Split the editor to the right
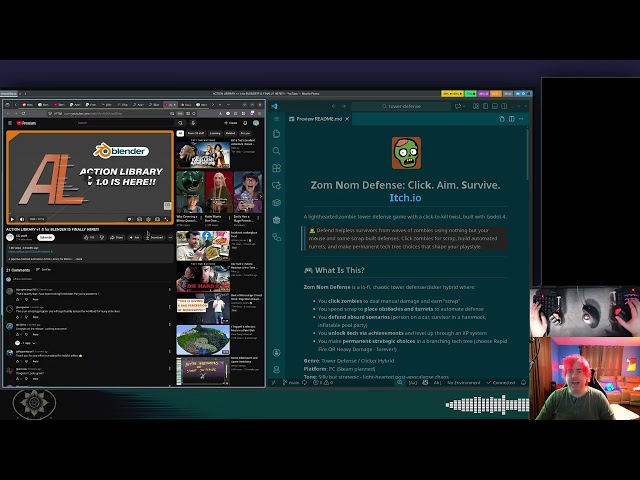Screen dimensions: 640x480 pyautogui.click(x=511, y=119)
